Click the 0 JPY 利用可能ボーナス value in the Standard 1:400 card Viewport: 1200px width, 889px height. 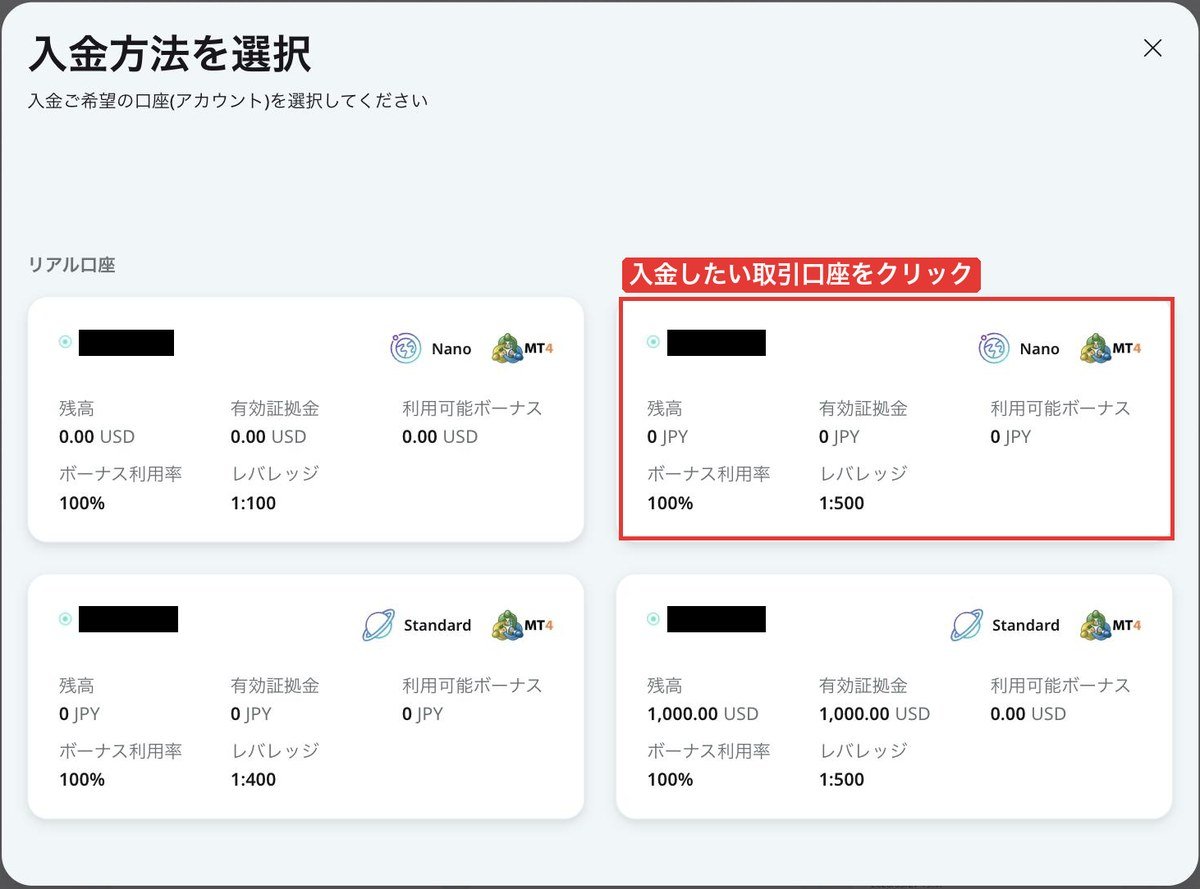(422, 714)
